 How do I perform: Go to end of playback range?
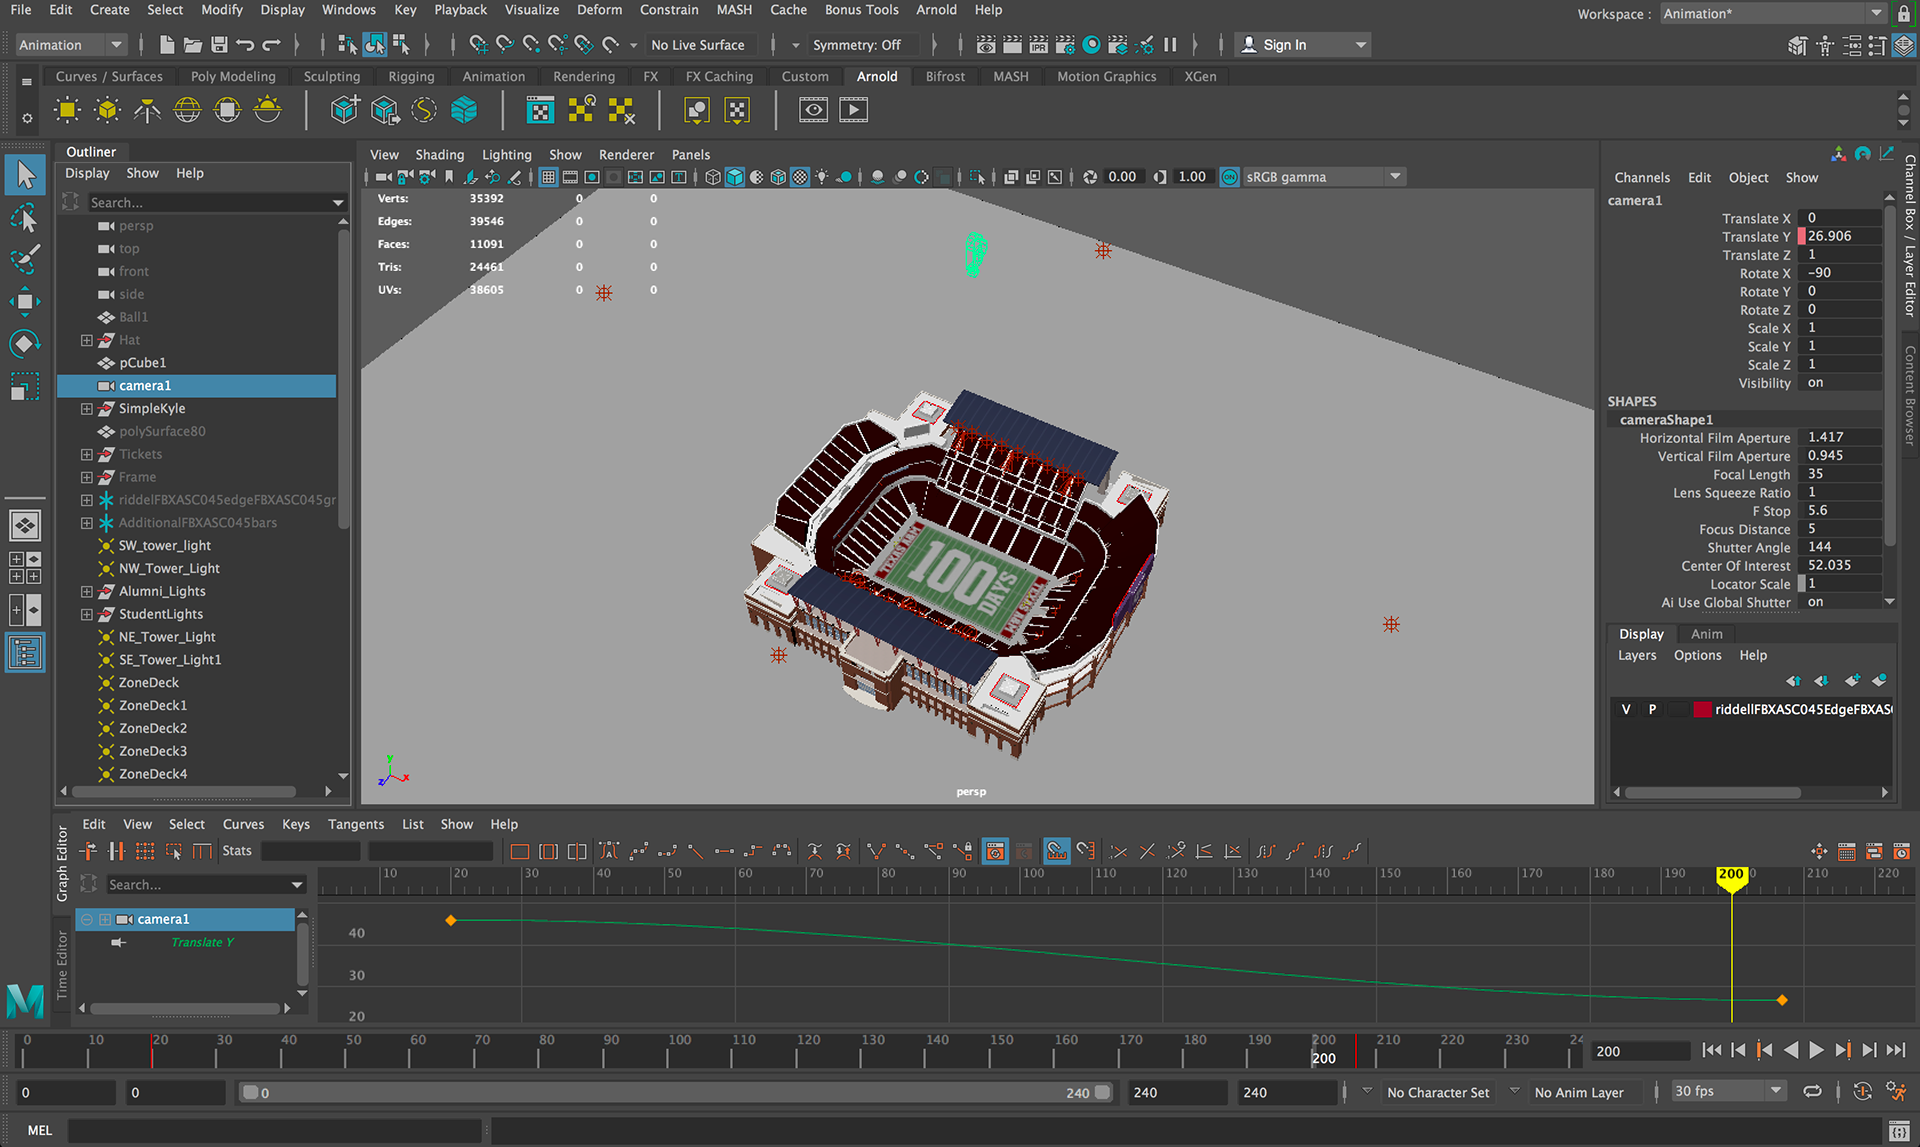1896,1051
